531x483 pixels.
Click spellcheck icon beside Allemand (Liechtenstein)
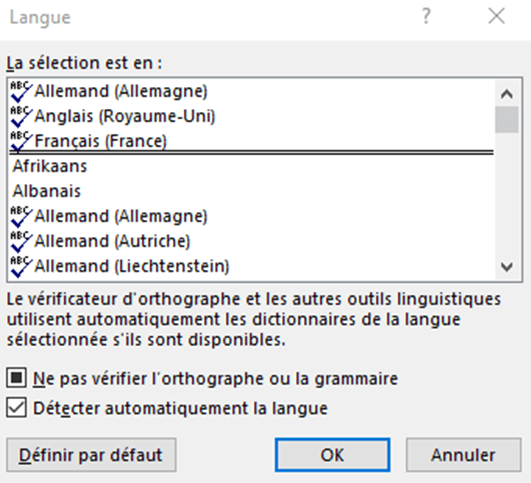(x=21, y=266)
